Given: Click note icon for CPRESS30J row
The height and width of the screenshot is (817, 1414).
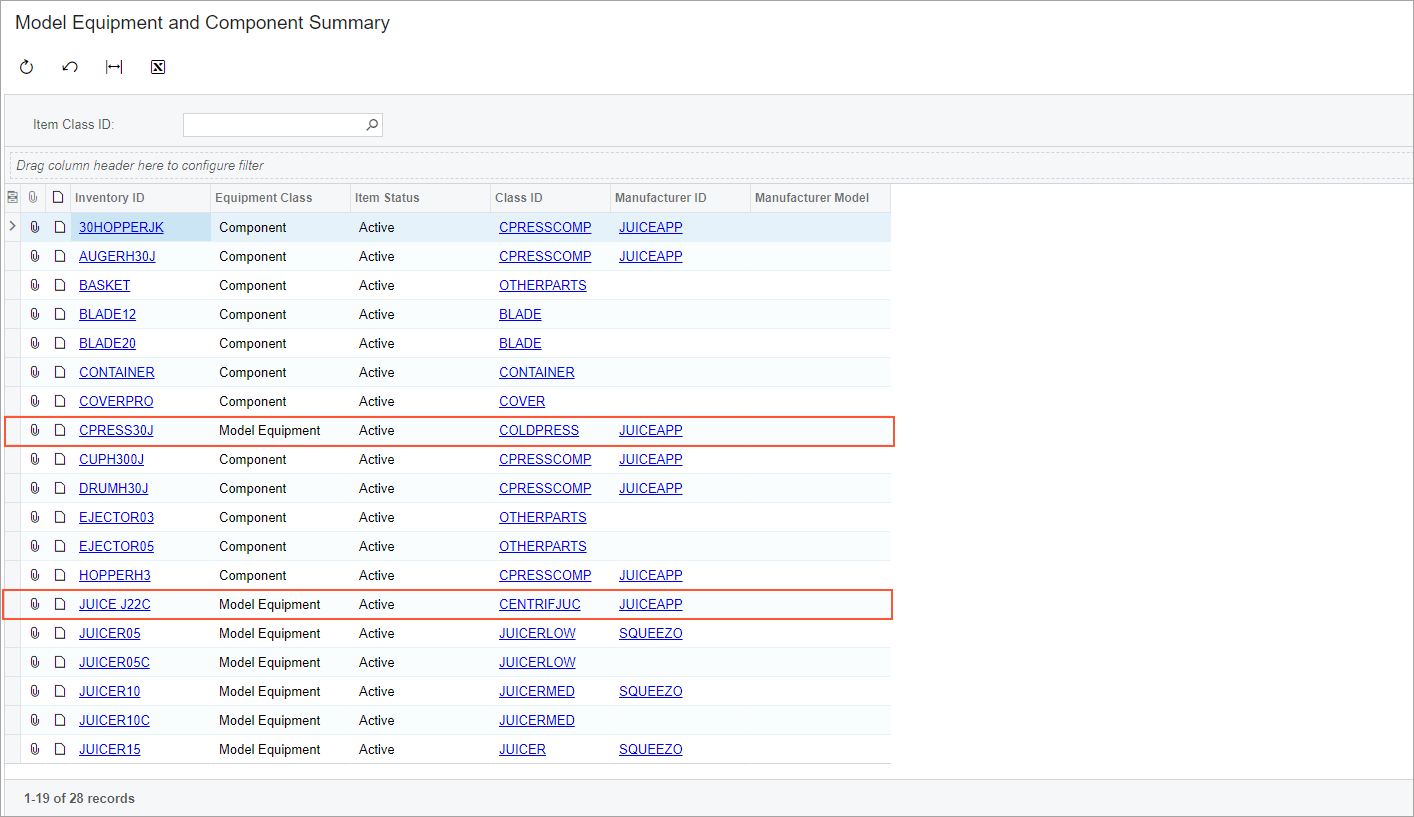Looking at the screenshot, I should 59,431.
